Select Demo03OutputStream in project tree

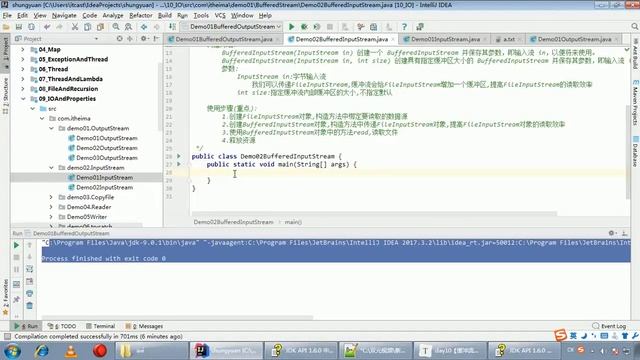[x=107, y=158]
